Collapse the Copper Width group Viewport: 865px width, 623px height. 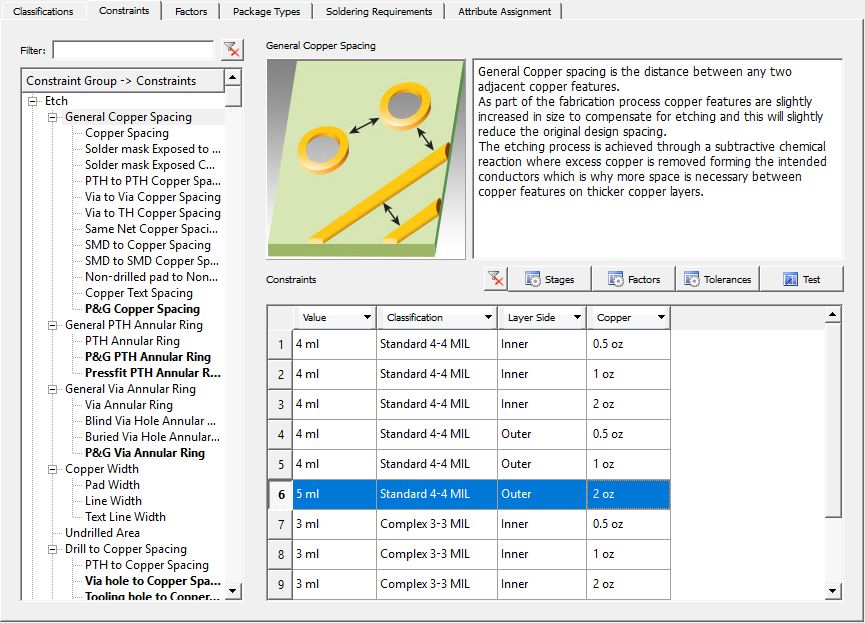click(x=53, y=469)
